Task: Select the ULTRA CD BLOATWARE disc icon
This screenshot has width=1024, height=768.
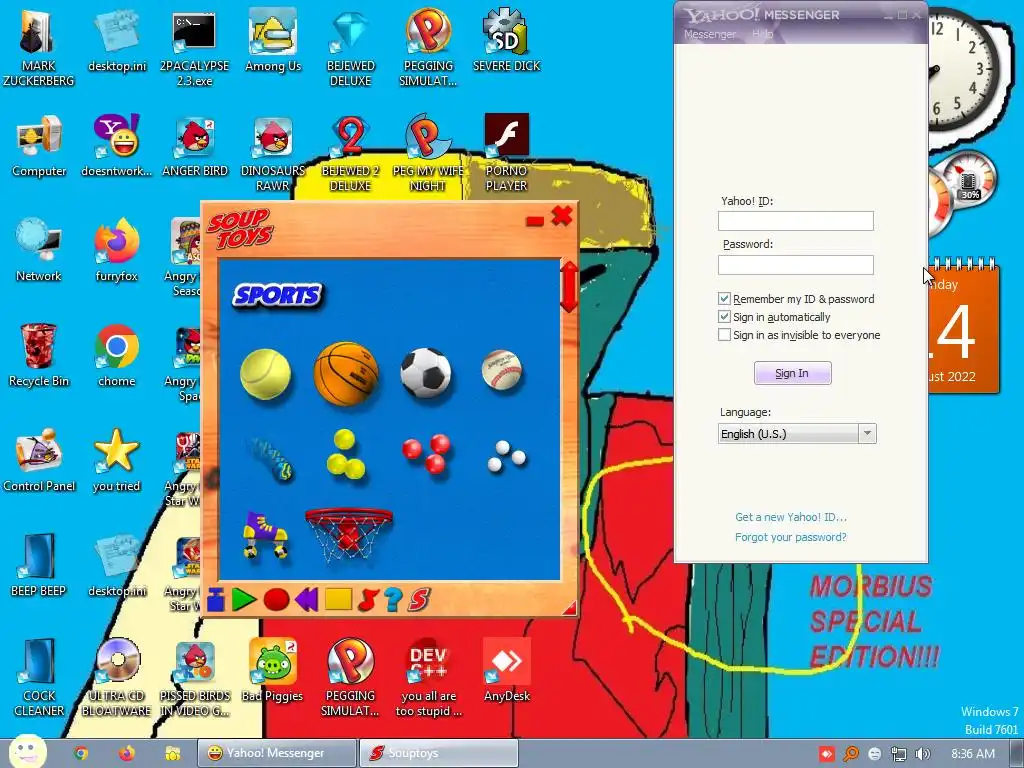Action: (x=116, y=678)
